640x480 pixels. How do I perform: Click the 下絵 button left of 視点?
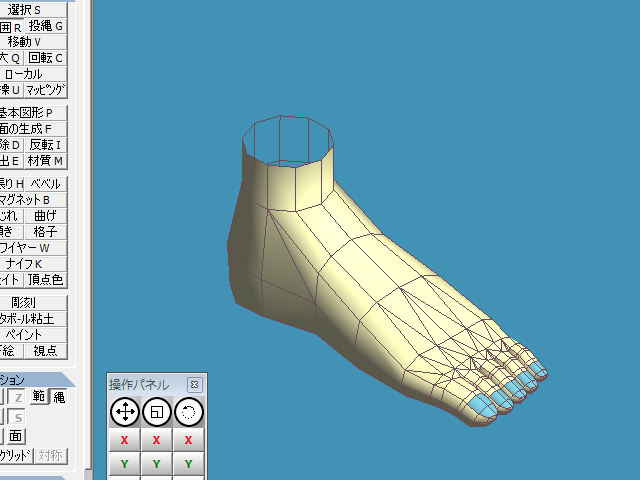[11, 351]
